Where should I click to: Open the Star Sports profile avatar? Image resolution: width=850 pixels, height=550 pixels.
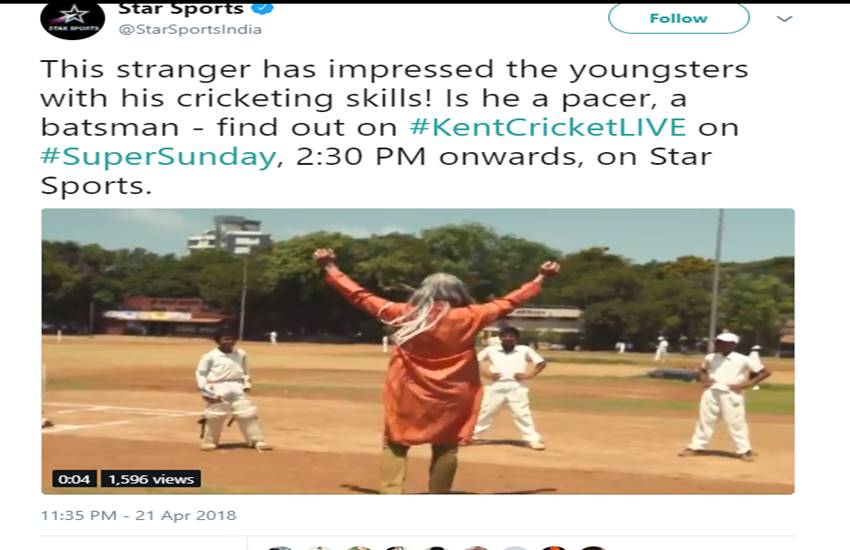tap(72, 20)
